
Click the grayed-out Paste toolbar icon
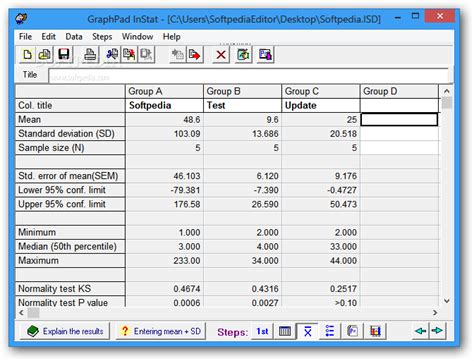pos(146,54)
